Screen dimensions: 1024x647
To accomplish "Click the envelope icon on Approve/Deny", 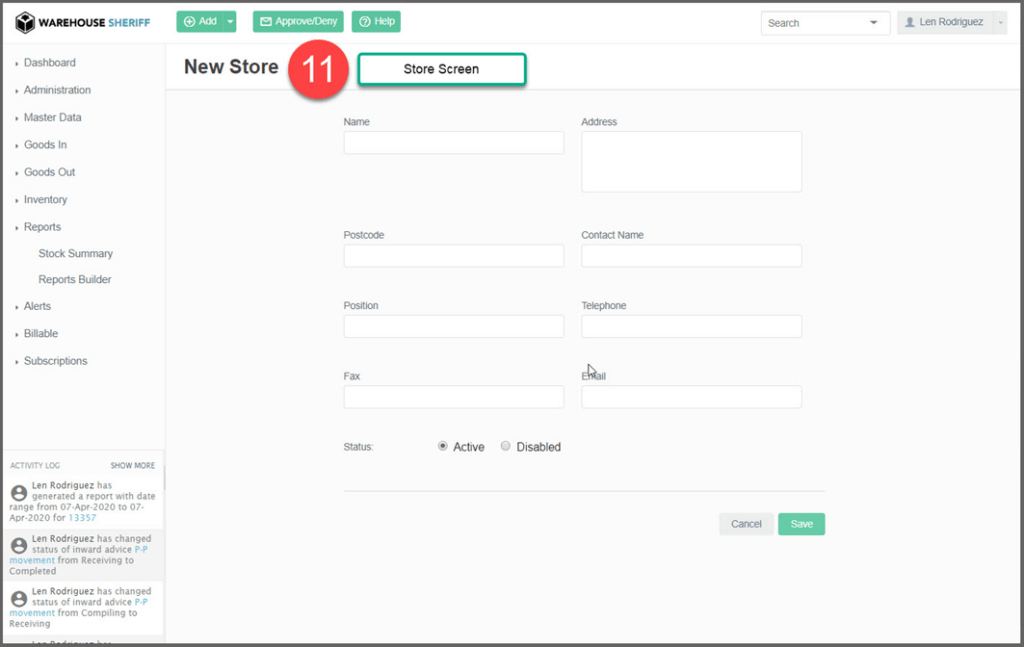I will [x=266, y=21].
